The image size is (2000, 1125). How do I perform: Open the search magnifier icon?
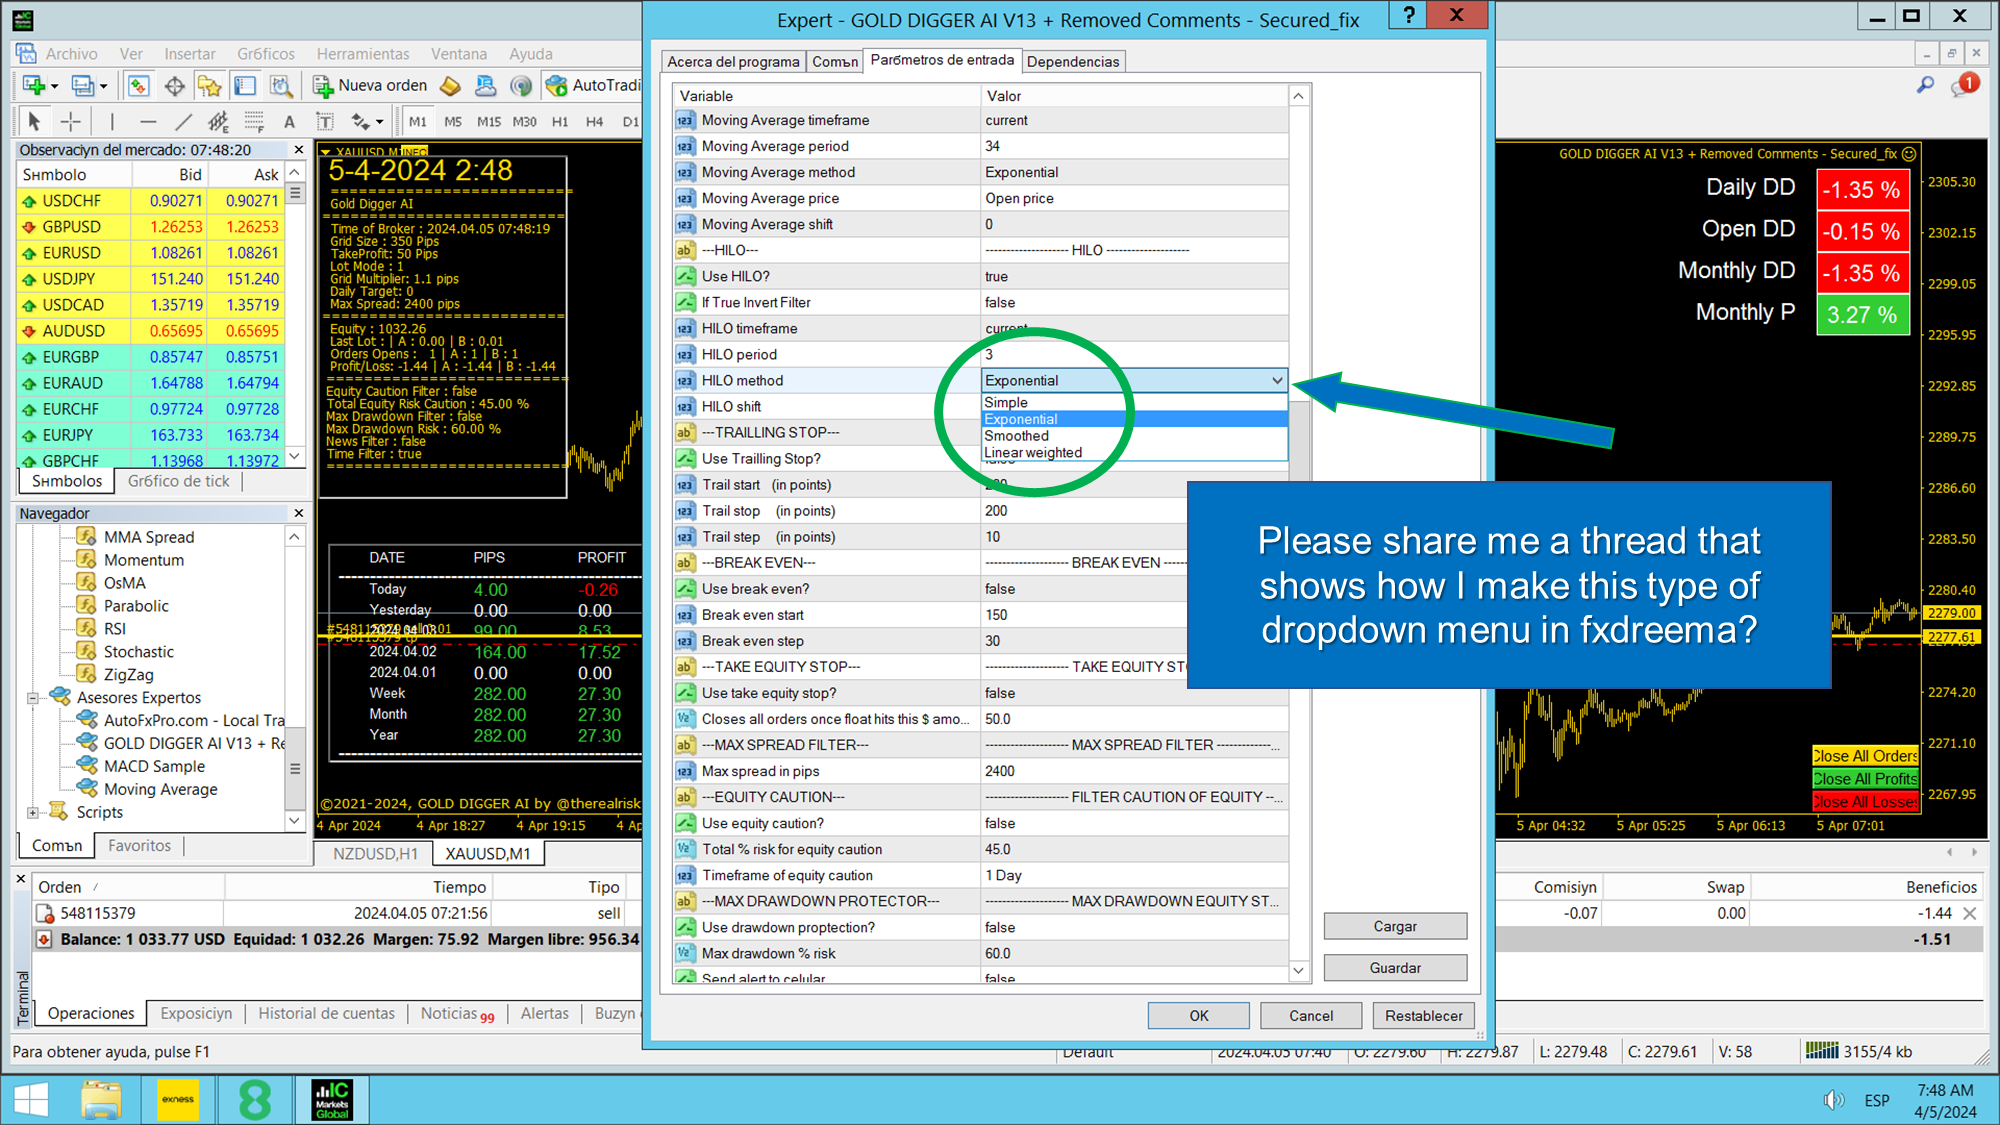(1925, 85)
